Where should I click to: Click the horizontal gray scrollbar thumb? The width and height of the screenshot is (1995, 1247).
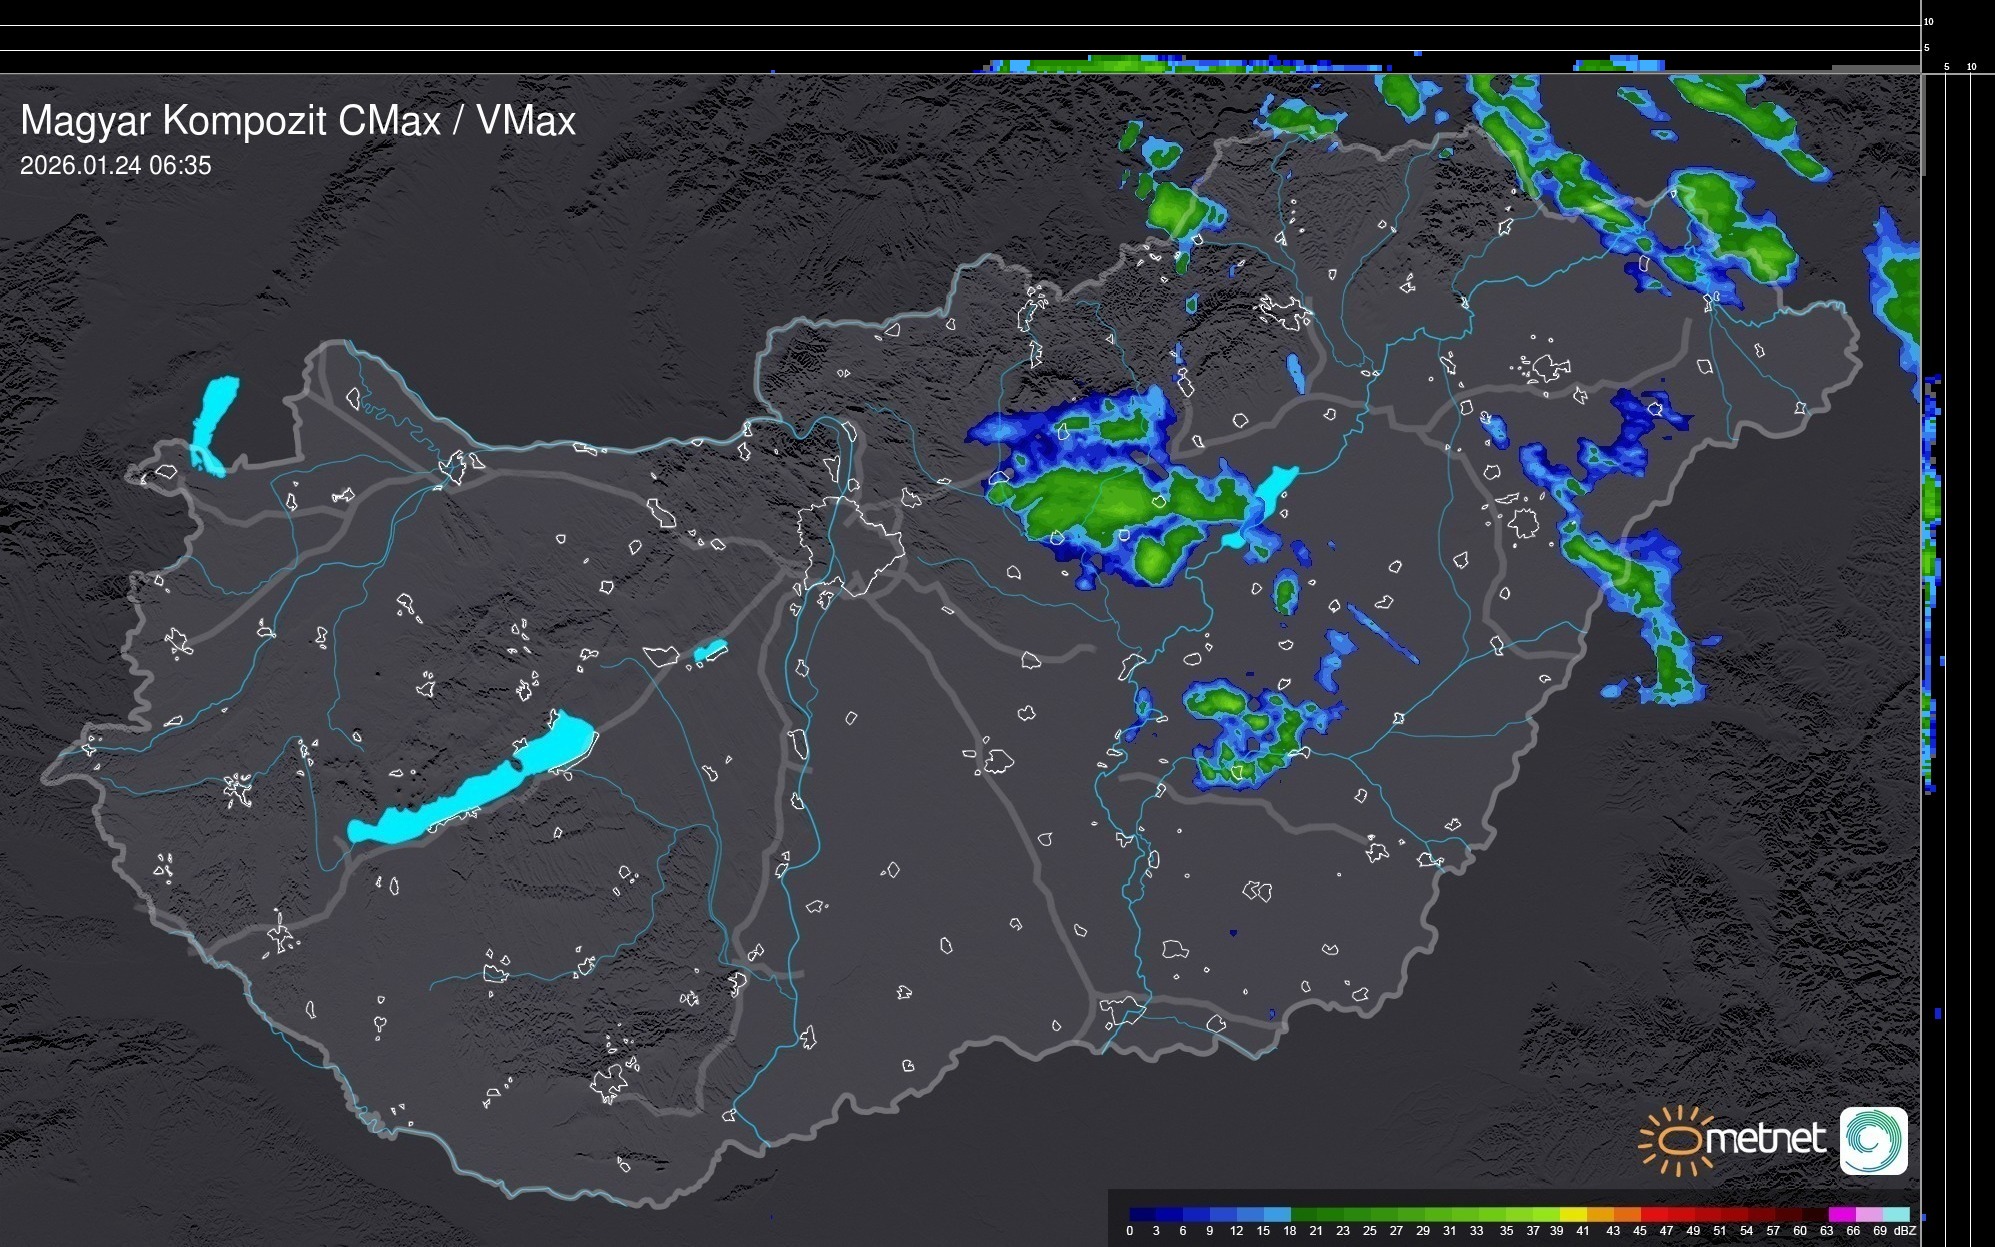pyautogui.click(x=1874, y=68)
